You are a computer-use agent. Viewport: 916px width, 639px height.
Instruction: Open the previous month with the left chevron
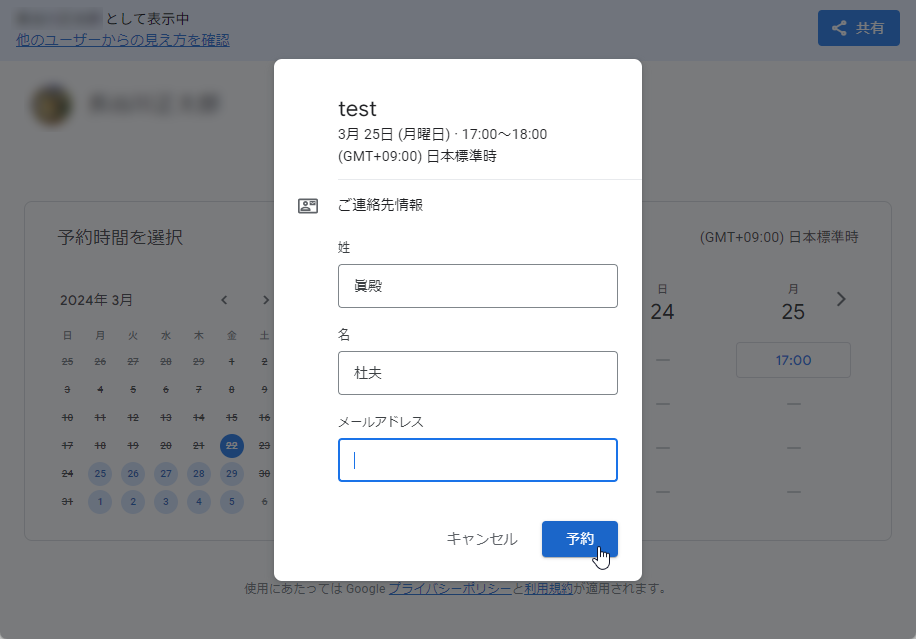pyautogui.click(x=224, y=299)
